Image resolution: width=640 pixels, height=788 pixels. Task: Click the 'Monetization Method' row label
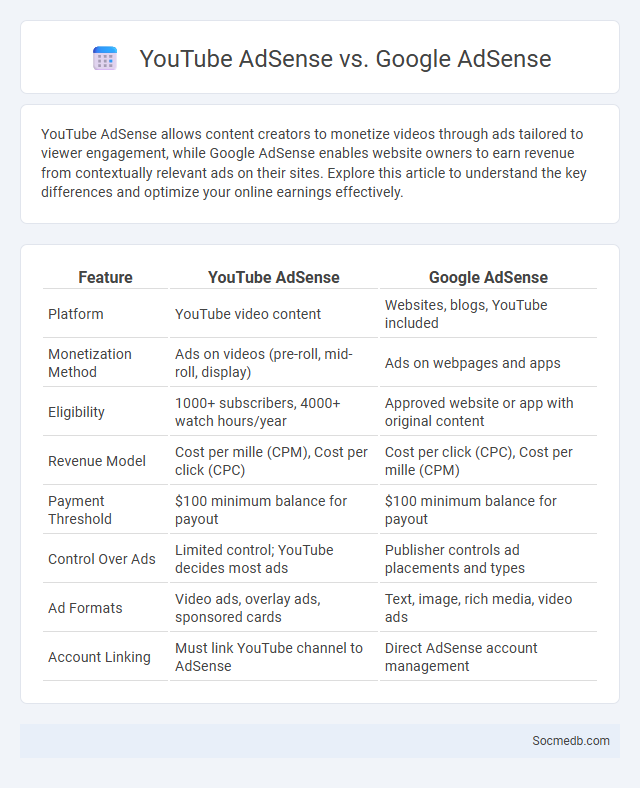89,363
